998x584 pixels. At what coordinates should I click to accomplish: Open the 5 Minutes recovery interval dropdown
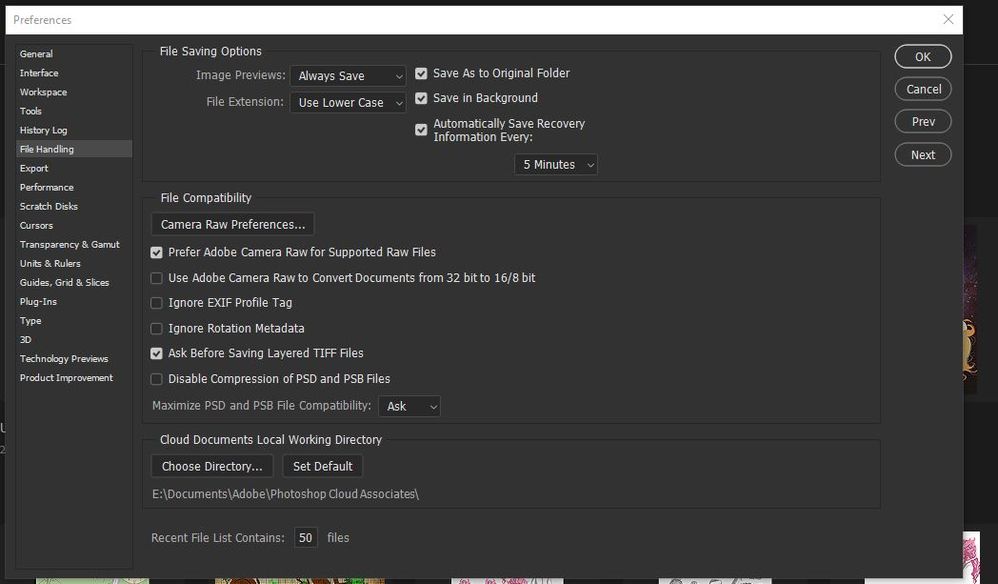click(556, 165)
